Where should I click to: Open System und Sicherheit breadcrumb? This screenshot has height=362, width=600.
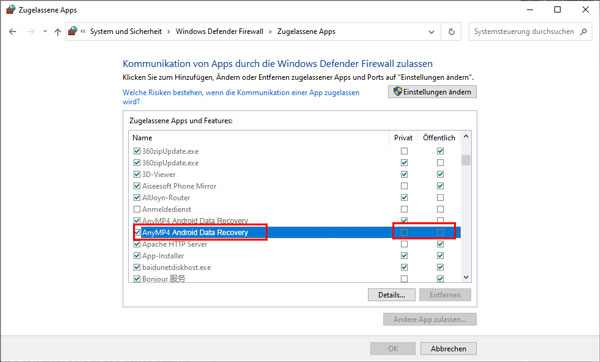click(x=126, y=31)
